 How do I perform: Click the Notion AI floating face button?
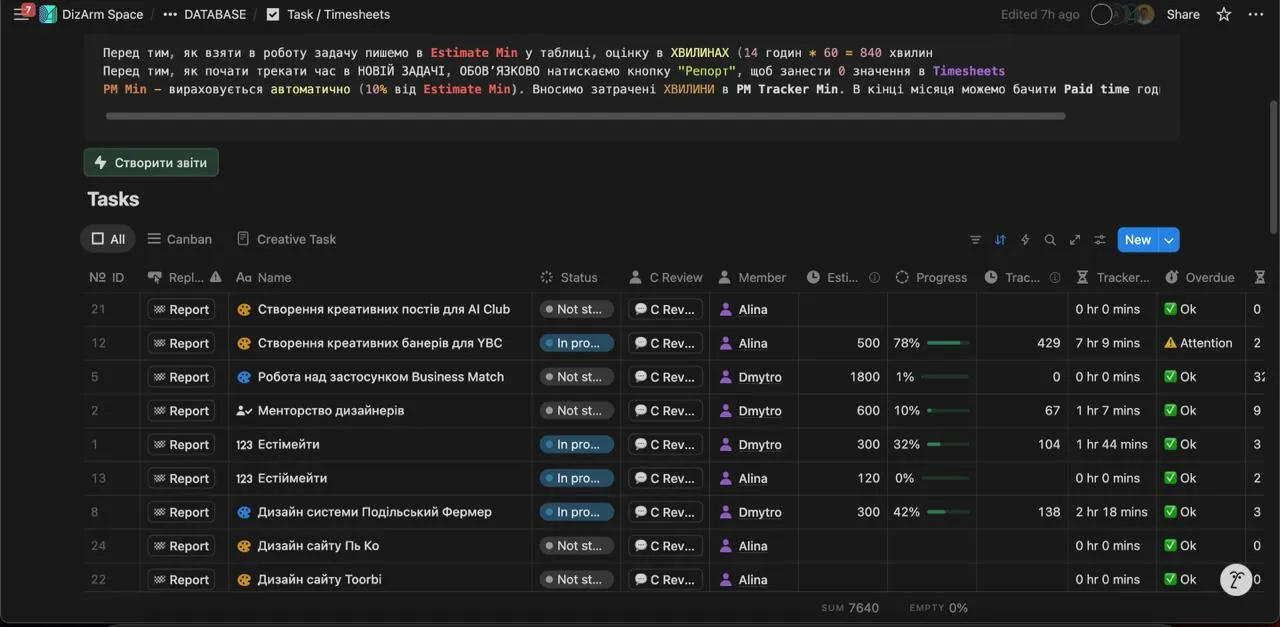point(1236,580)
